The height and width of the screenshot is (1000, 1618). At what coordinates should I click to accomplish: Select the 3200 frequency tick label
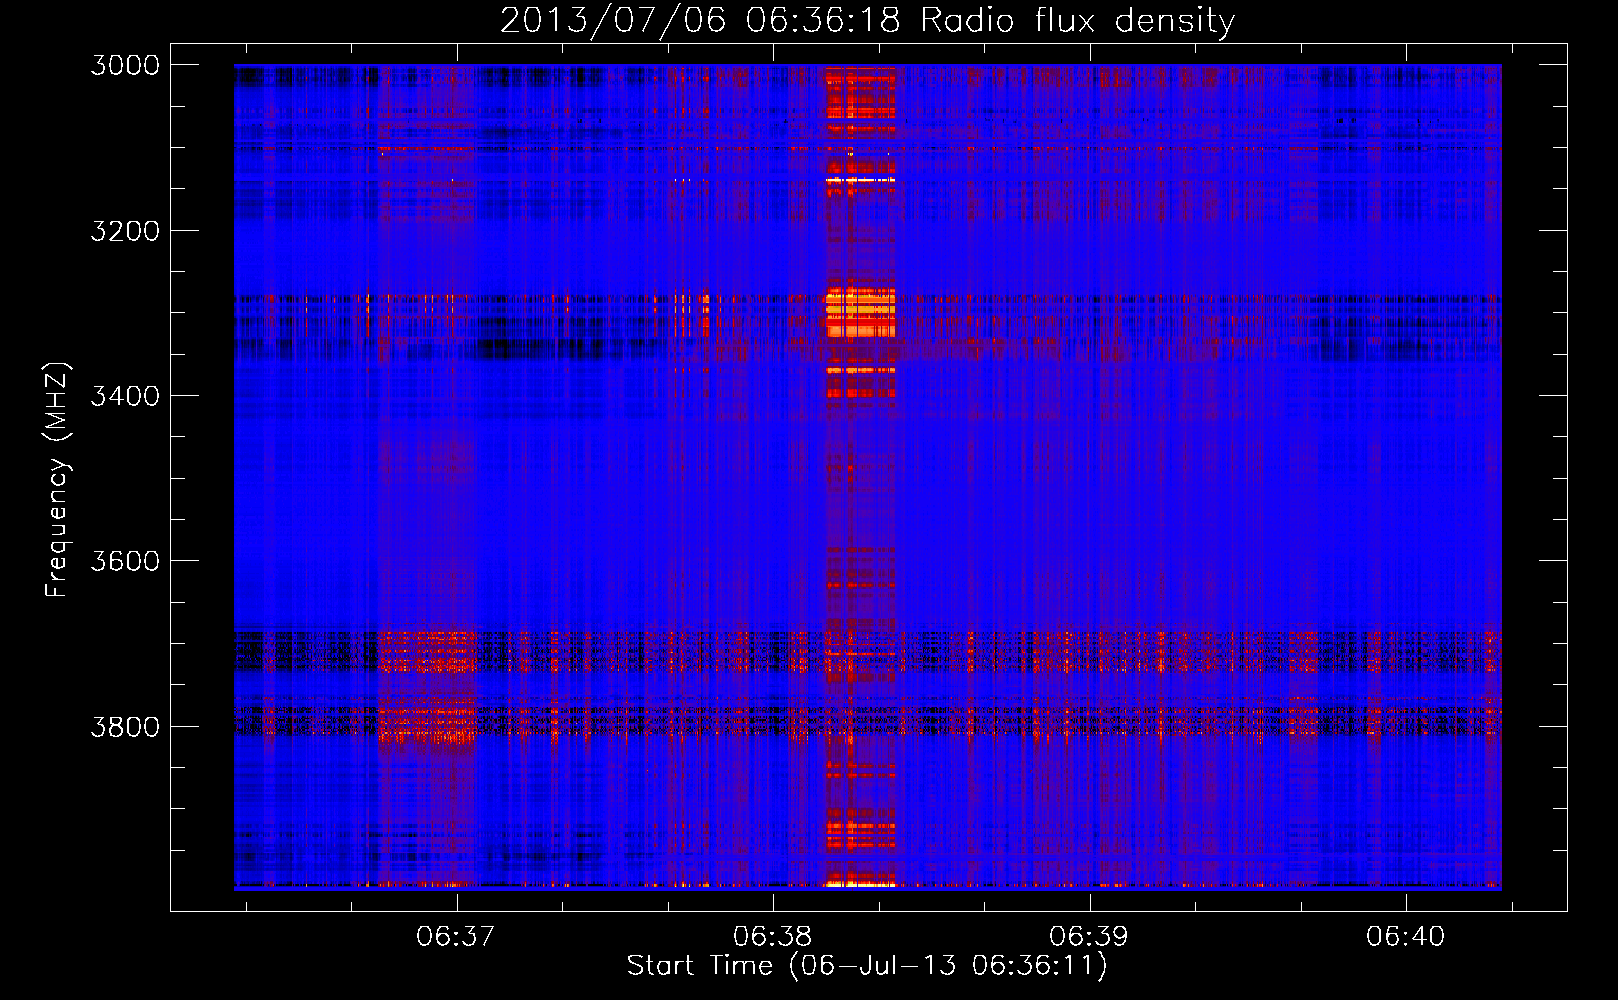125,231
